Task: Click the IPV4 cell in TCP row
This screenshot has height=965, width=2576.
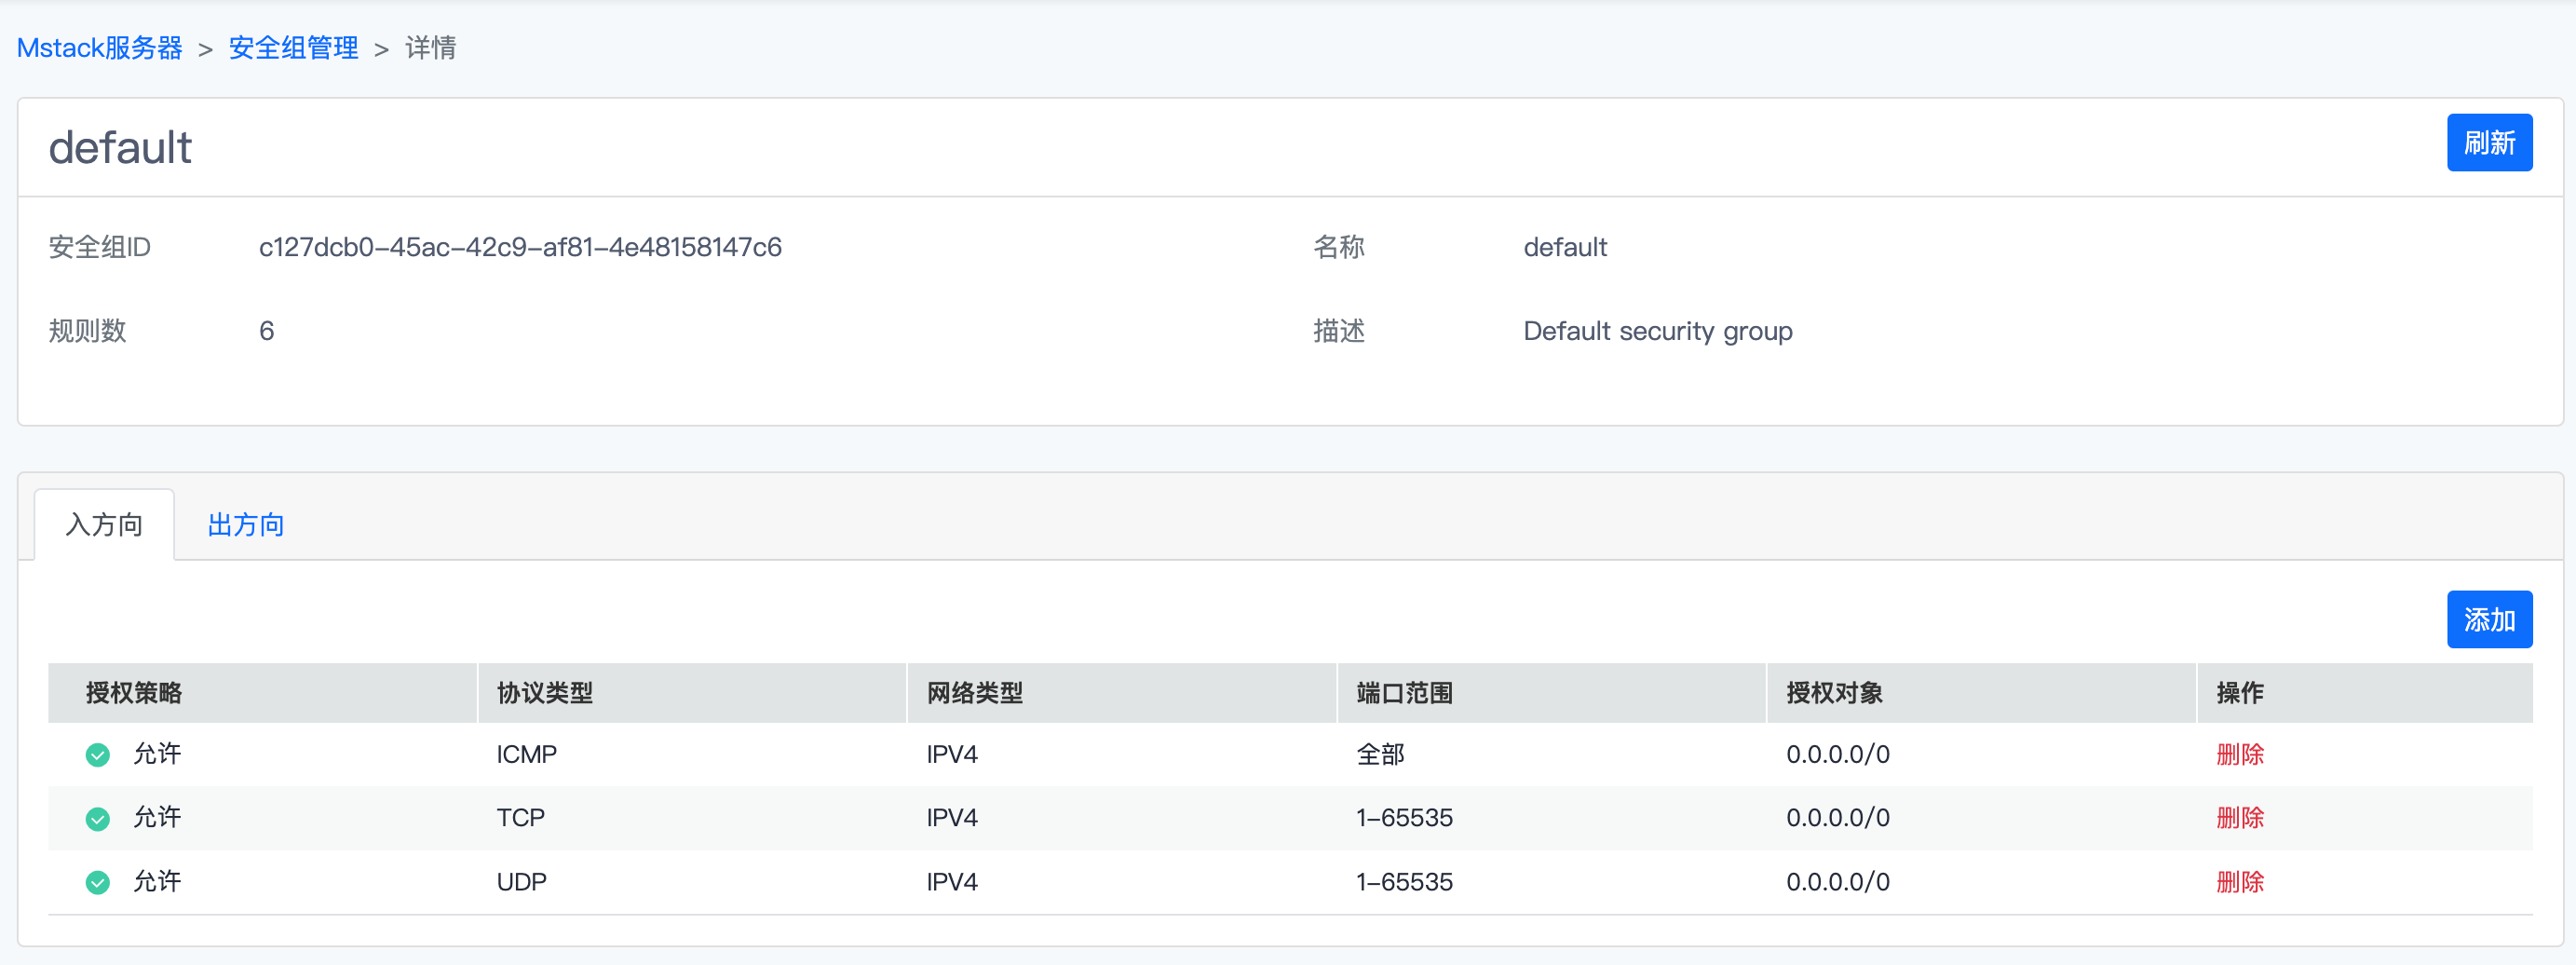Action: pos(952,818)
